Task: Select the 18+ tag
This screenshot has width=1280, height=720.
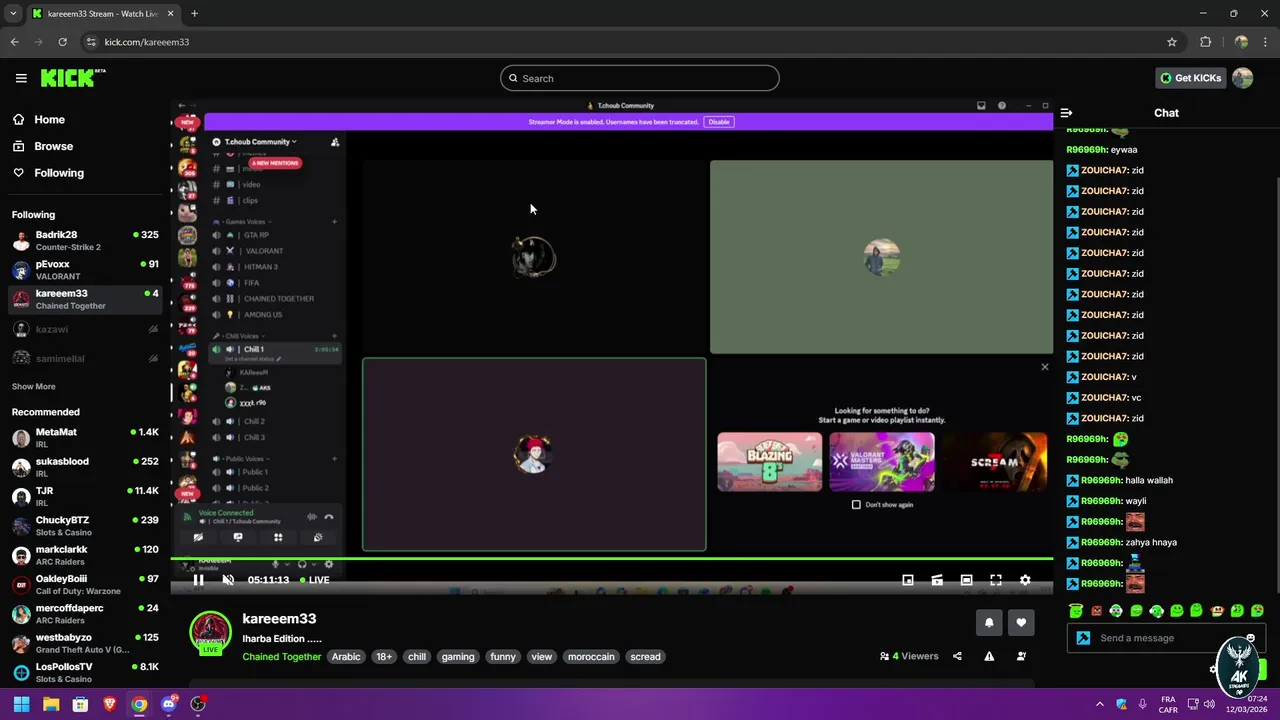Action: point(384,657)
